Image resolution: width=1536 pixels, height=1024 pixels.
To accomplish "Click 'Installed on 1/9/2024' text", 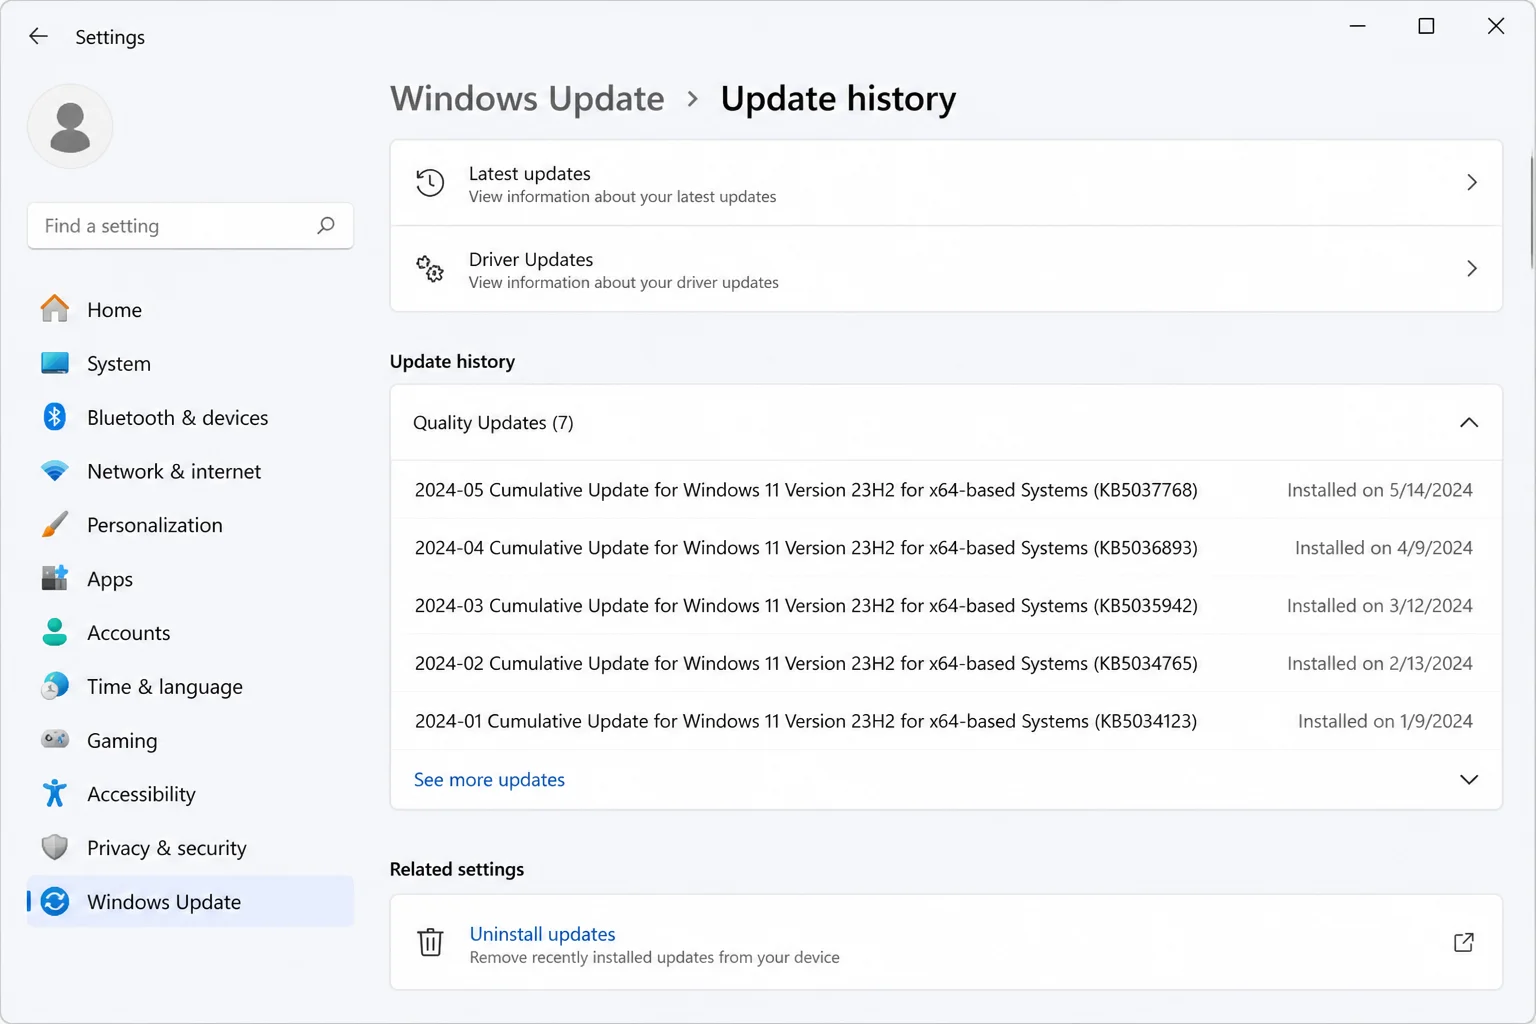I will 1385,721.
